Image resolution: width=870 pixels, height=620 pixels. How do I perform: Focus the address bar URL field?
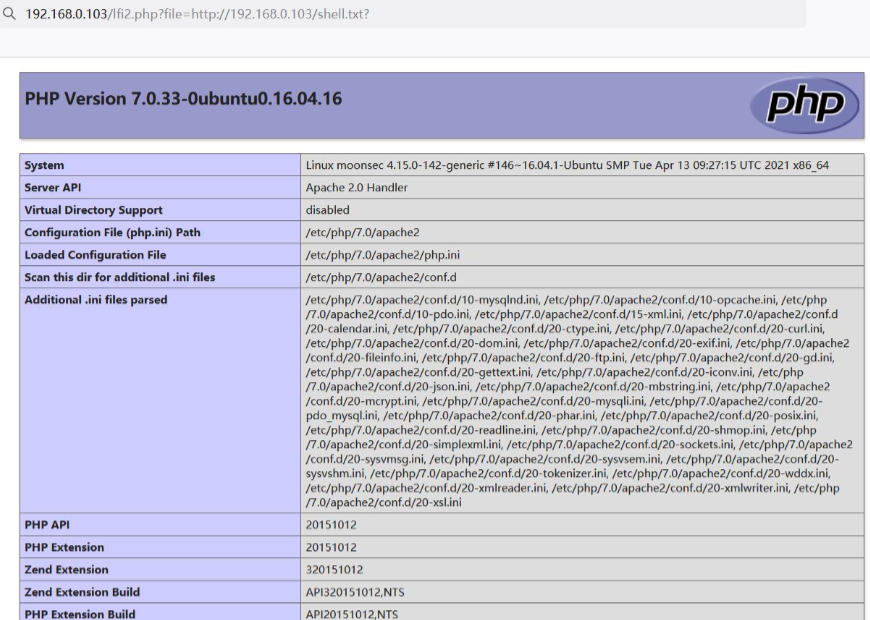coord(400,14)
